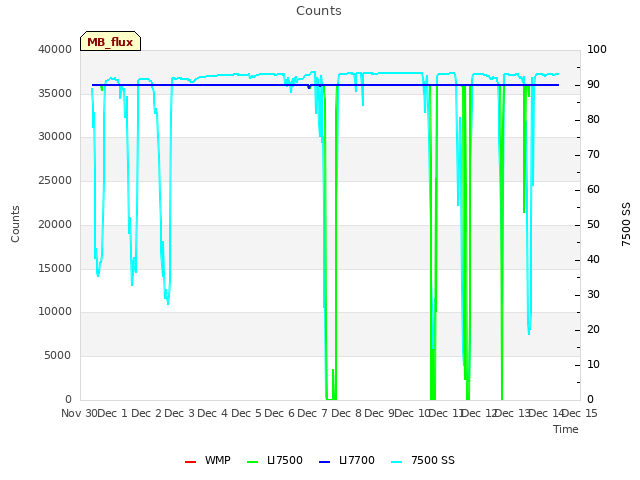This screenshot has width=640, height=480.
Task: Click the 'Nov 30' date label
Action: click(79, 413)
